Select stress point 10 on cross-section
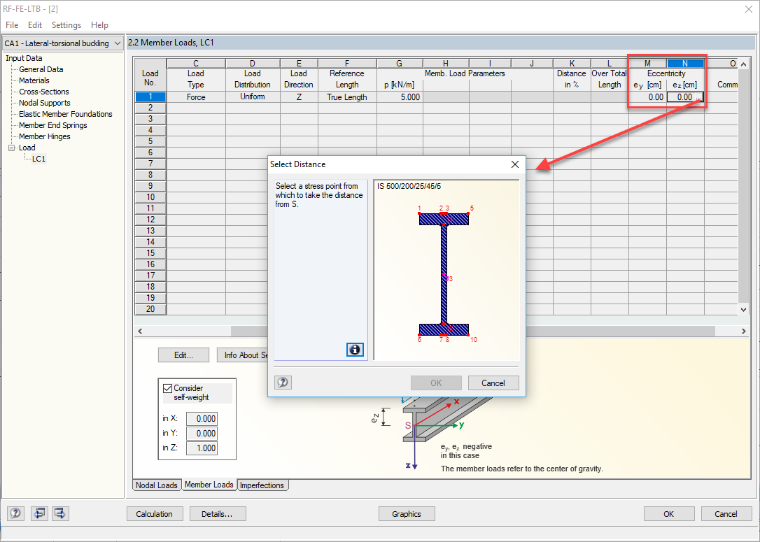 [x=470, y=336]
